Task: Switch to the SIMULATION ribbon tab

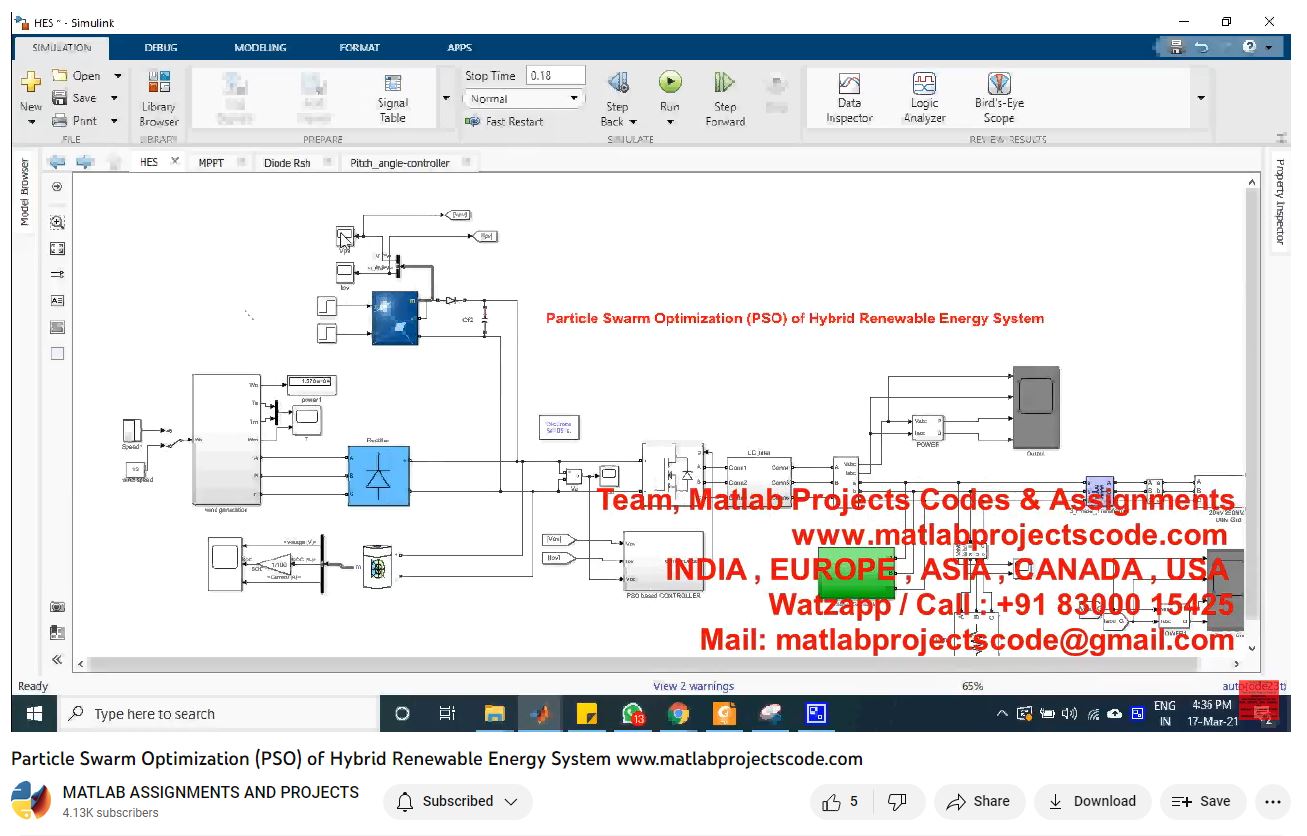Action: tap(62, 47)
